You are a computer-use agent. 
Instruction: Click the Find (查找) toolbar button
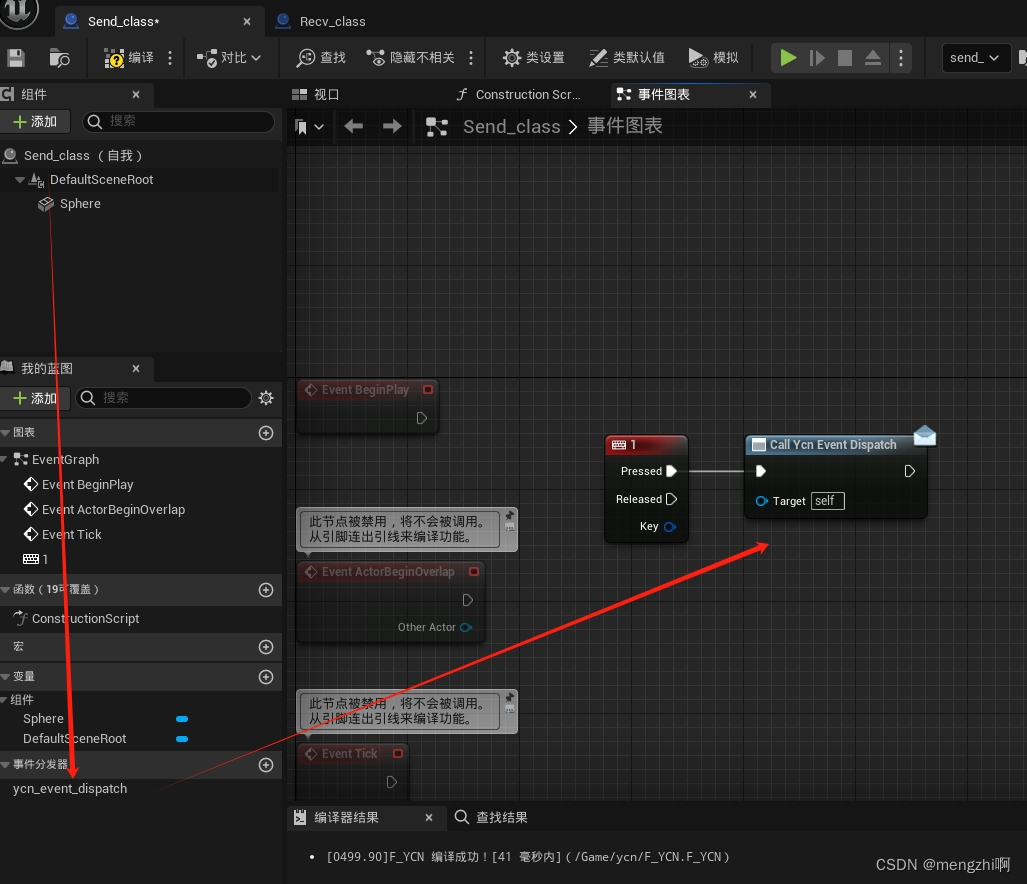click(321, 58)
